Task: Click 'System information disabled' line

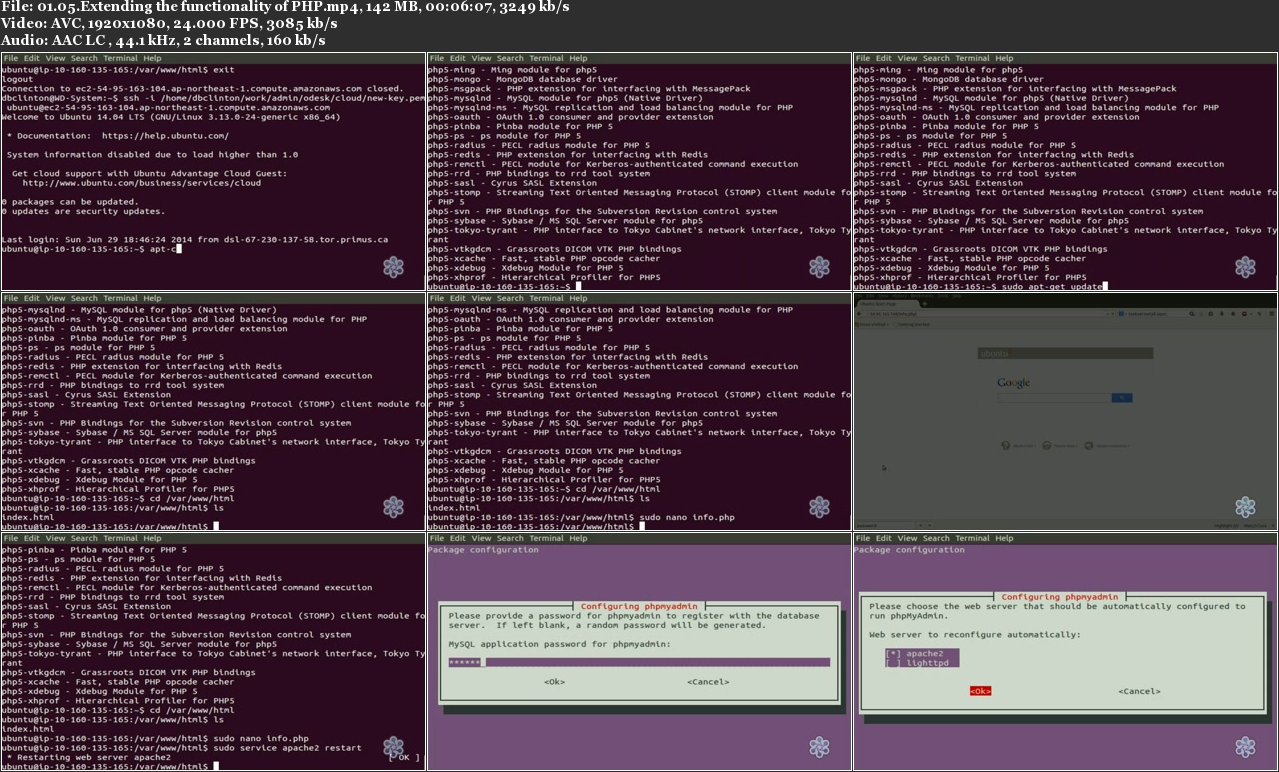Action: pos(152,155)
